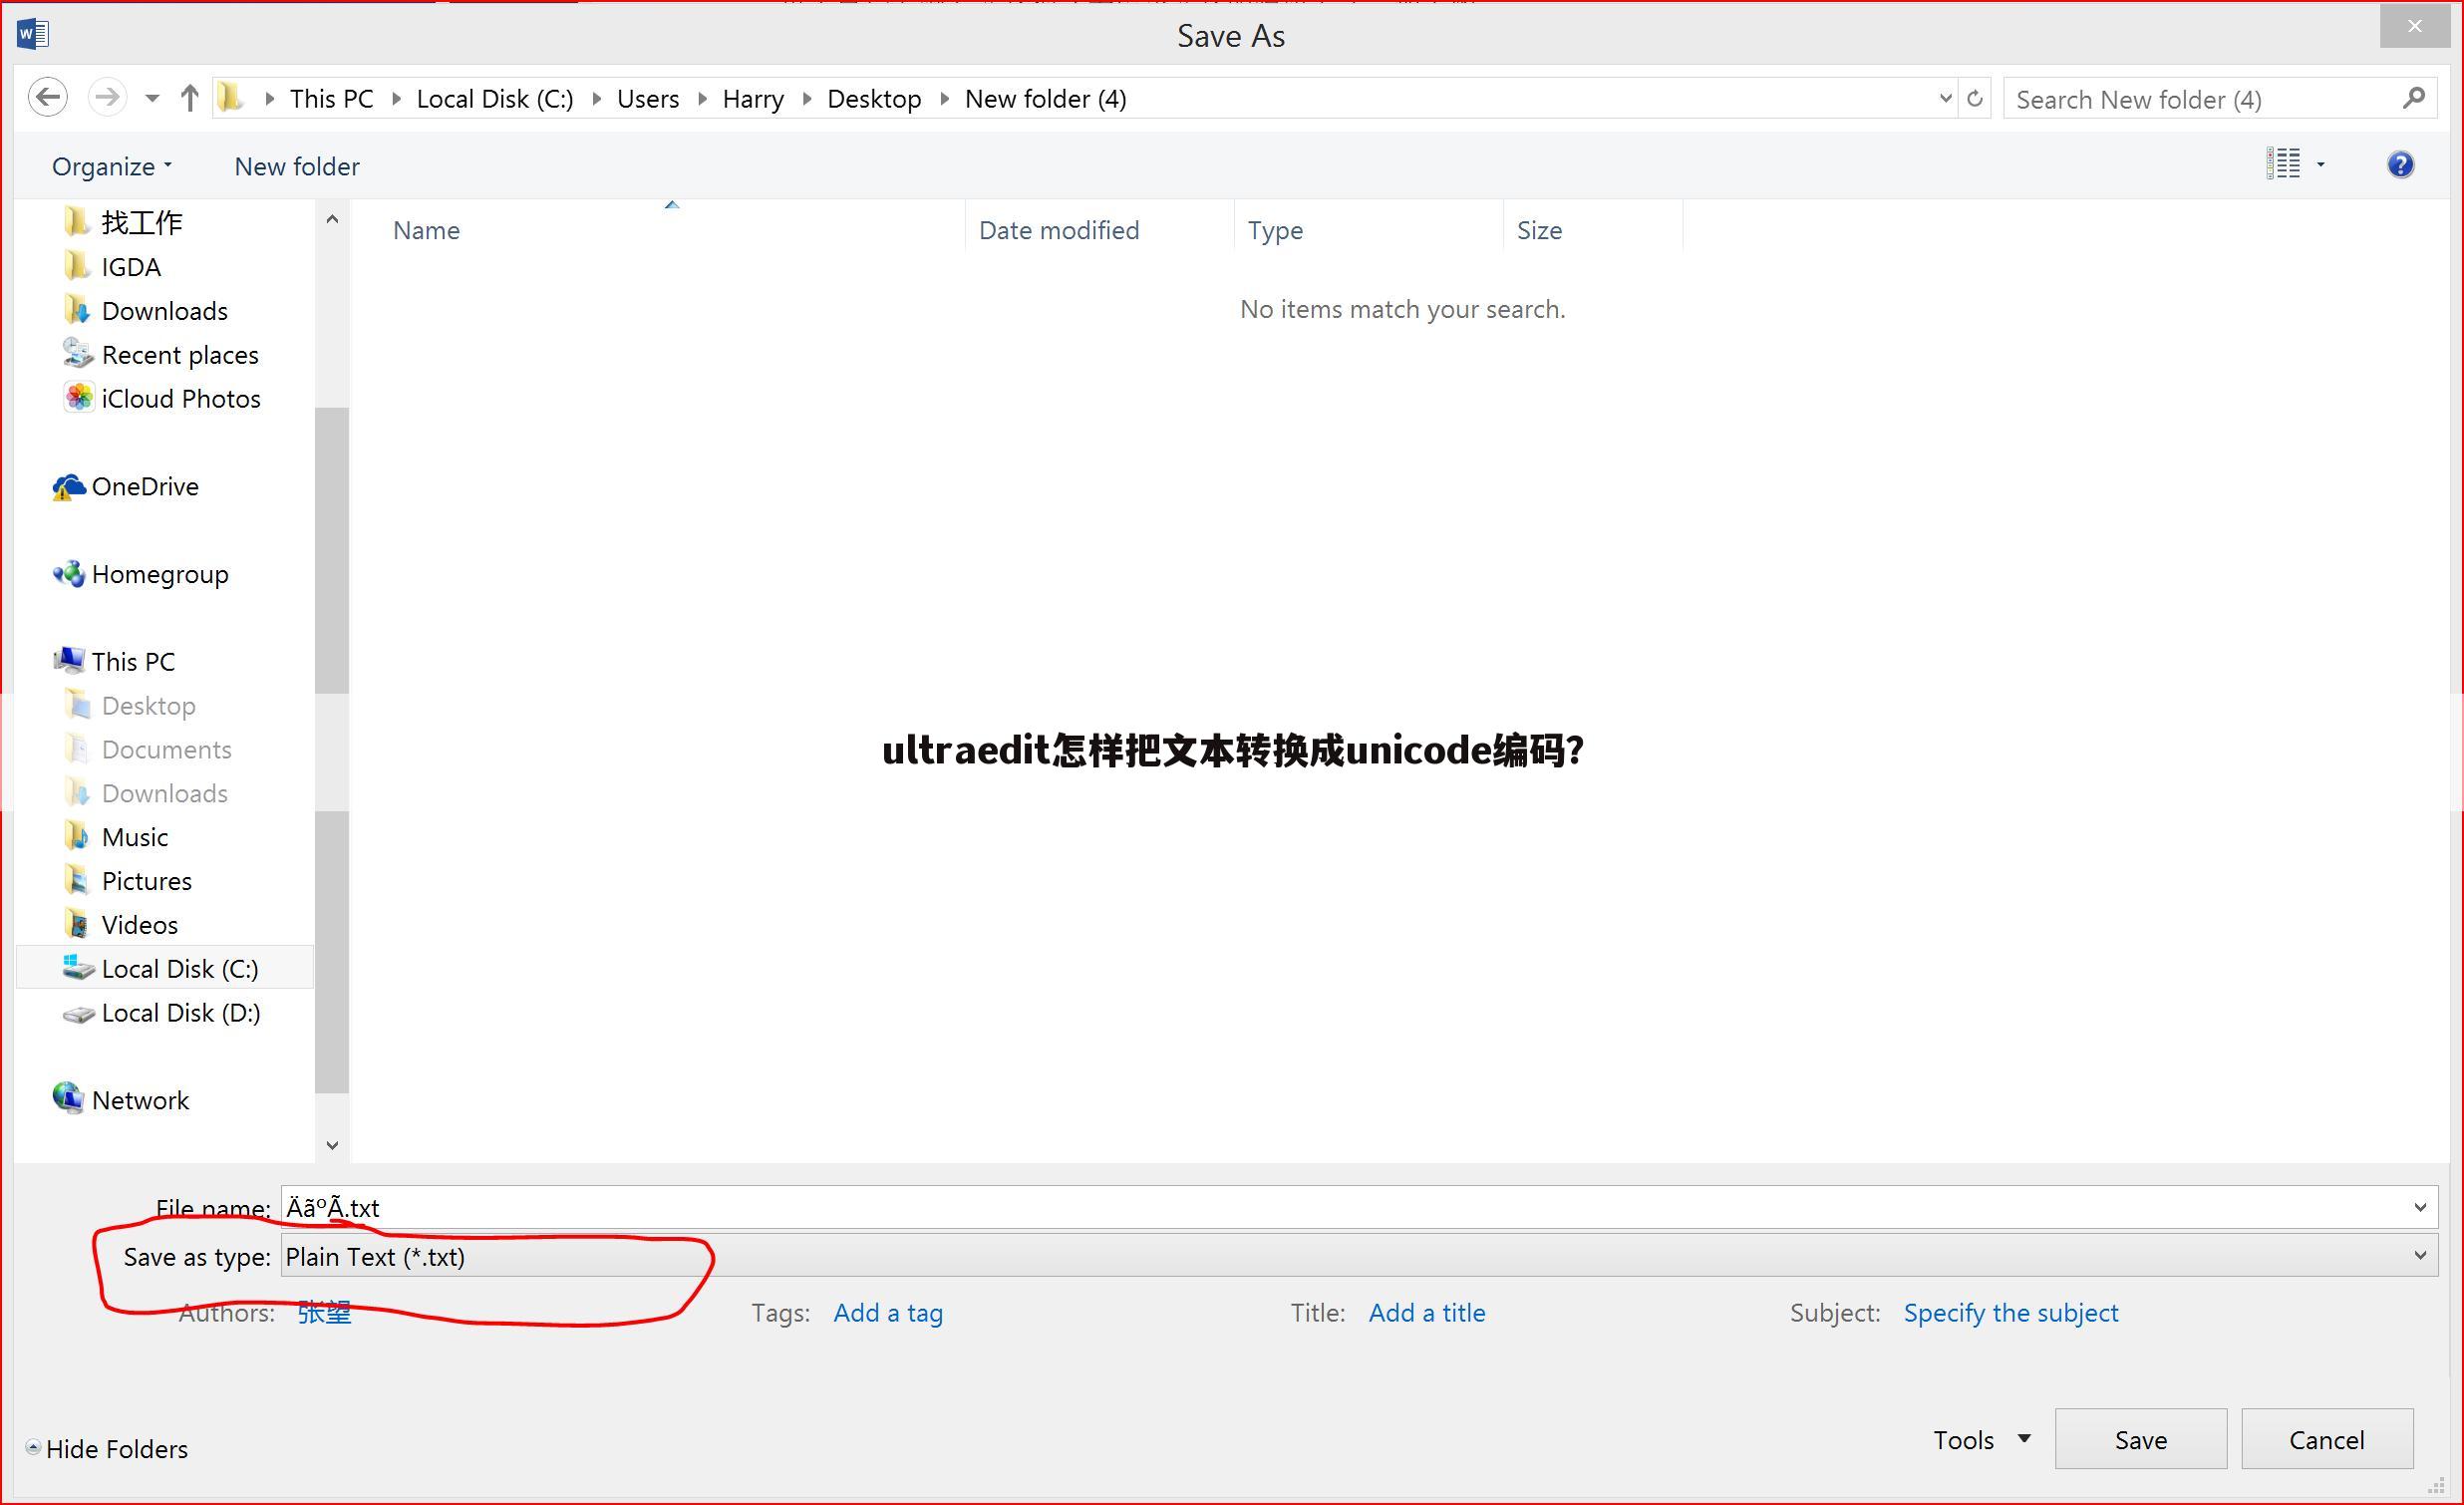Viewport: 2464px width, 1505px height.
Task: Sort by the Type column header
Action: point(1369,231)
